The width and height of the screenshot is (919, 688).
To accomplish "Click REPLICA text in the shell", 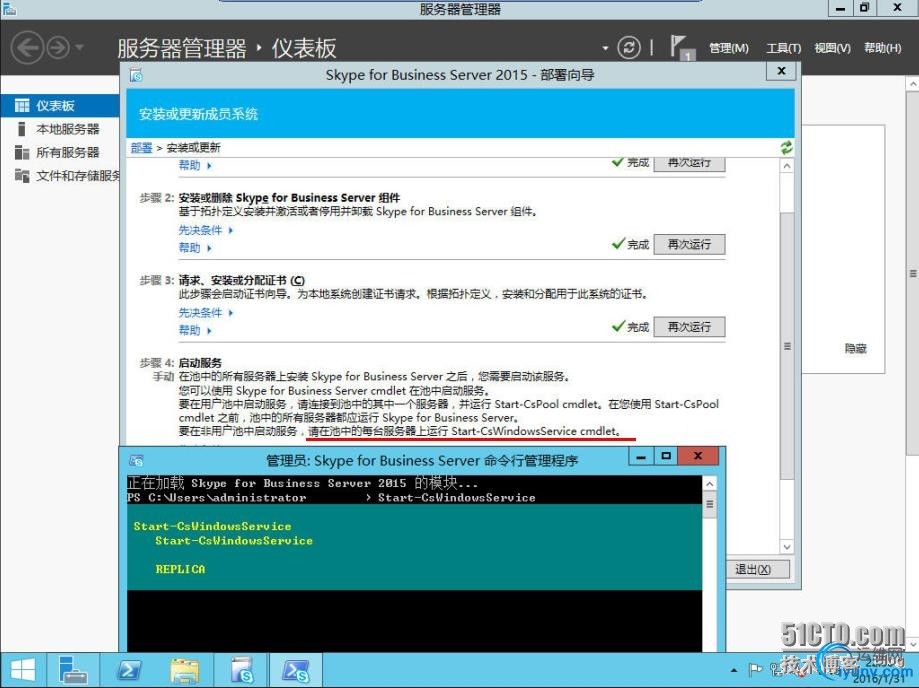I will 180,569.
